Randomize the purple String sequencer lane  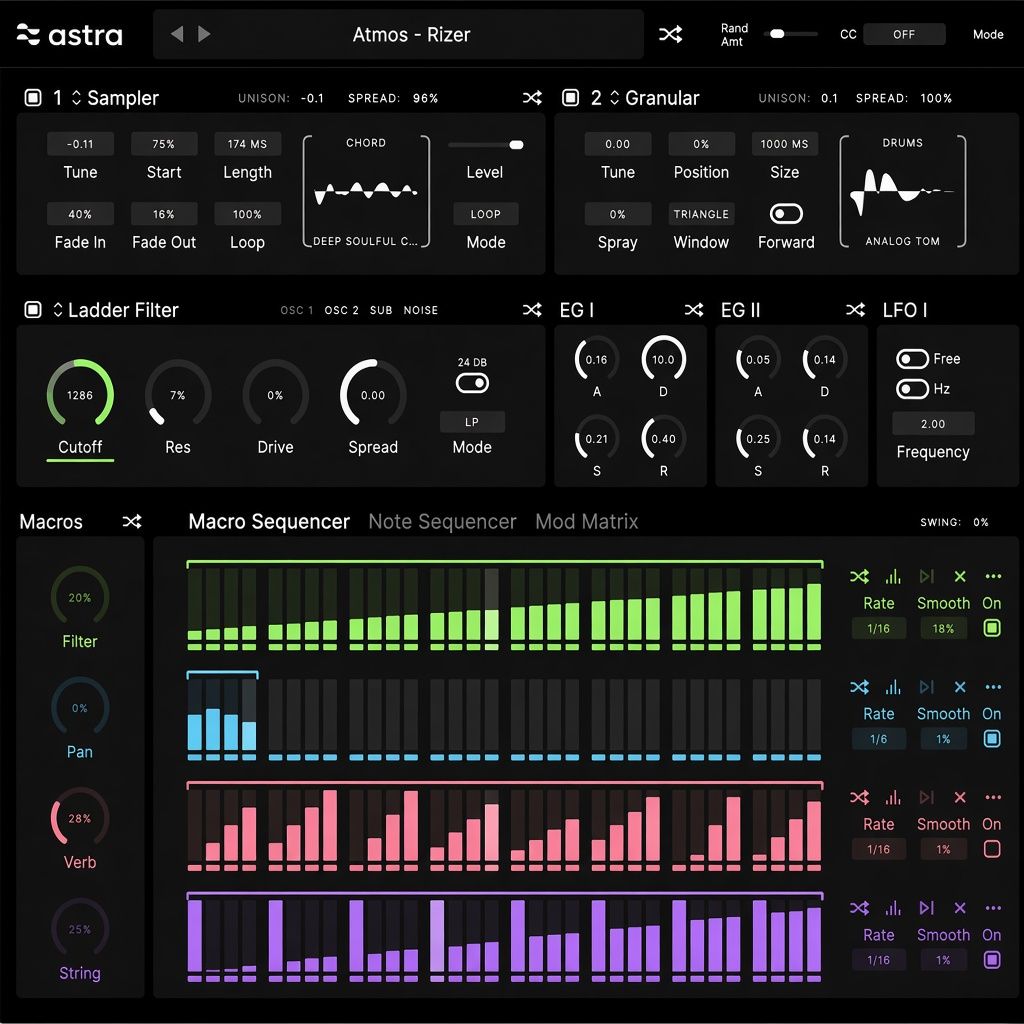pyautogui.click(x=859, y=907)
